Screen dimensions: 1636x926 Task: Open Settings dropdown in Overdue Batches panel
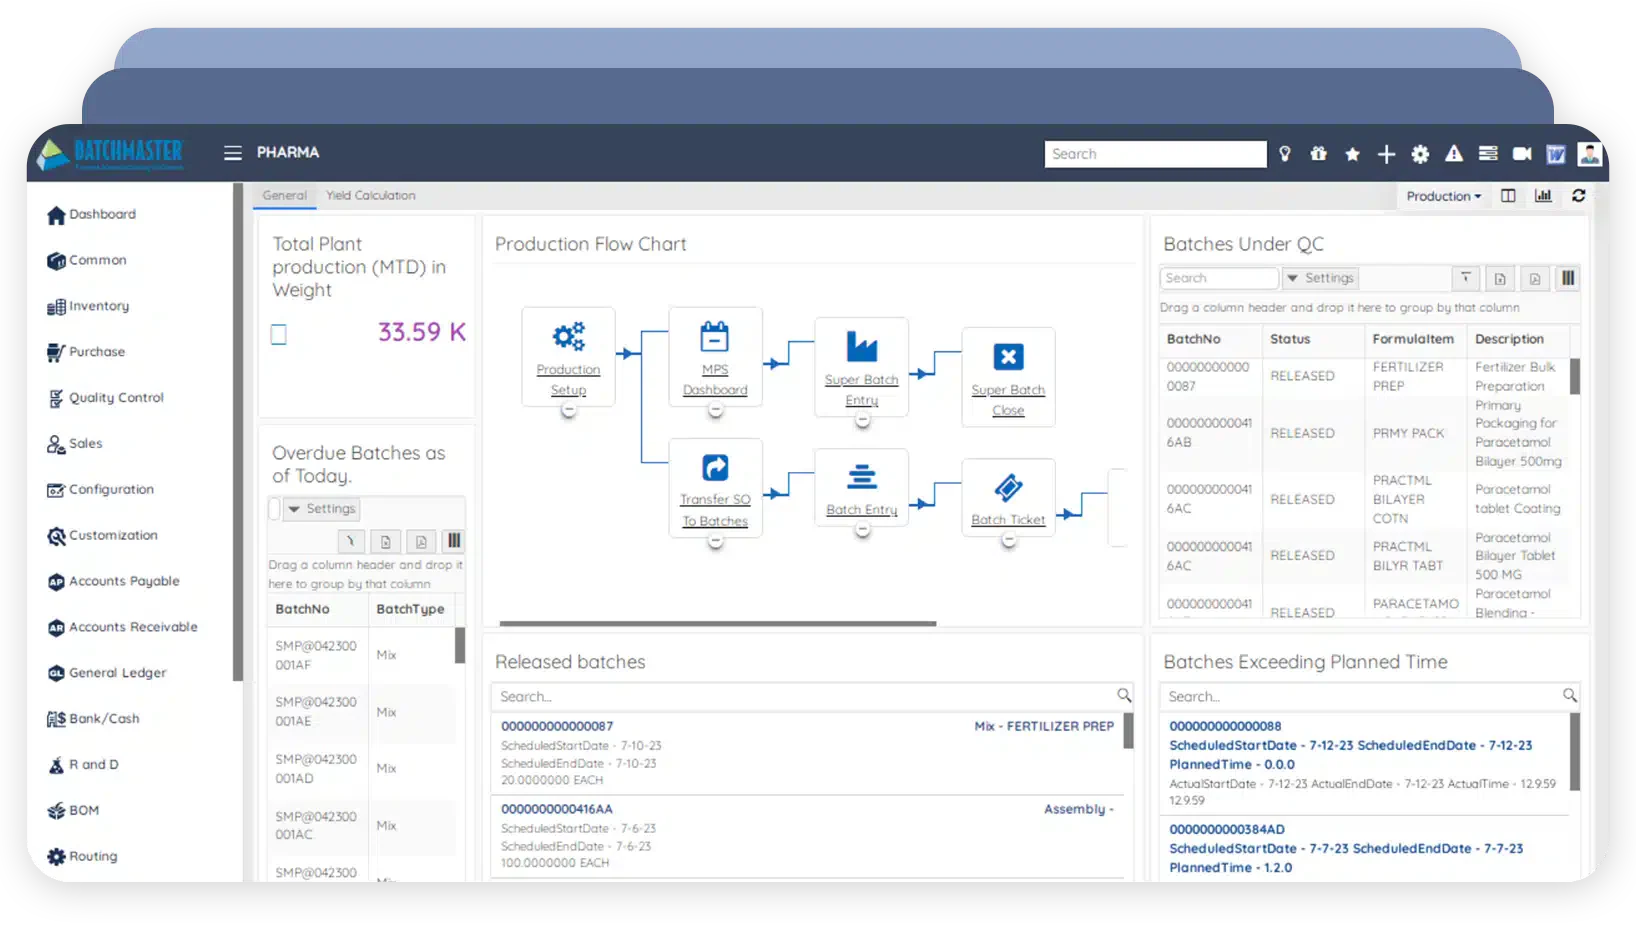coord(322,509)
